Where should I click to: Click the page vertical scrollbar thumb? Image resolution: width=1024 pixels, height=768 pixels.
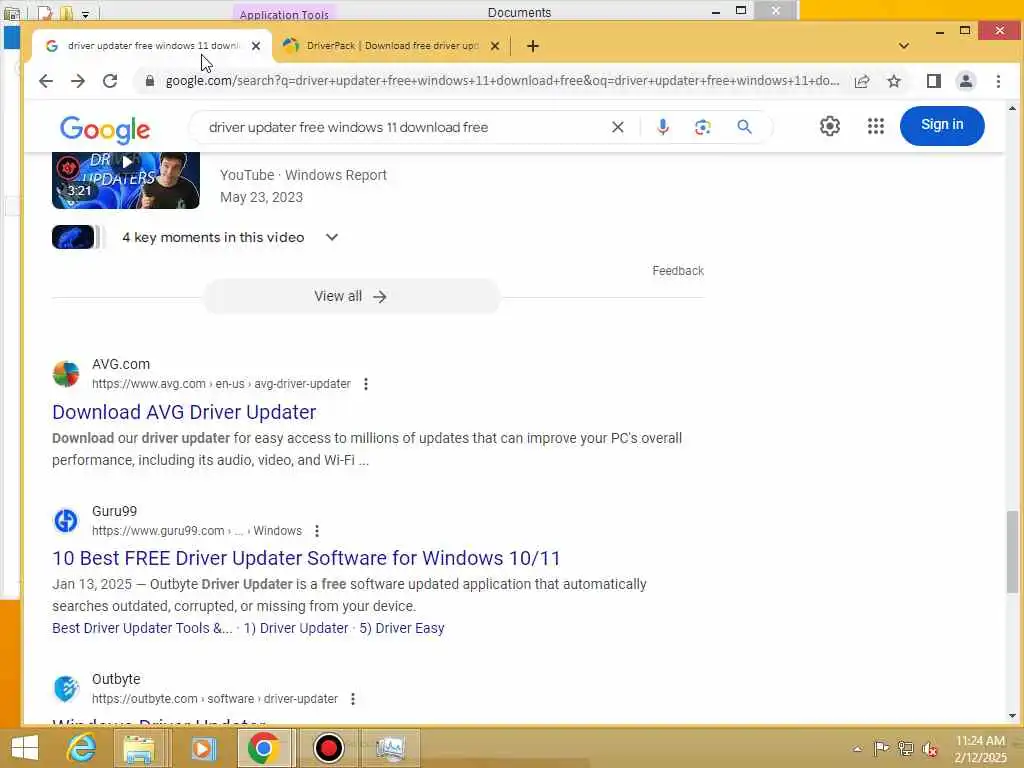(x=1012, y=552)
